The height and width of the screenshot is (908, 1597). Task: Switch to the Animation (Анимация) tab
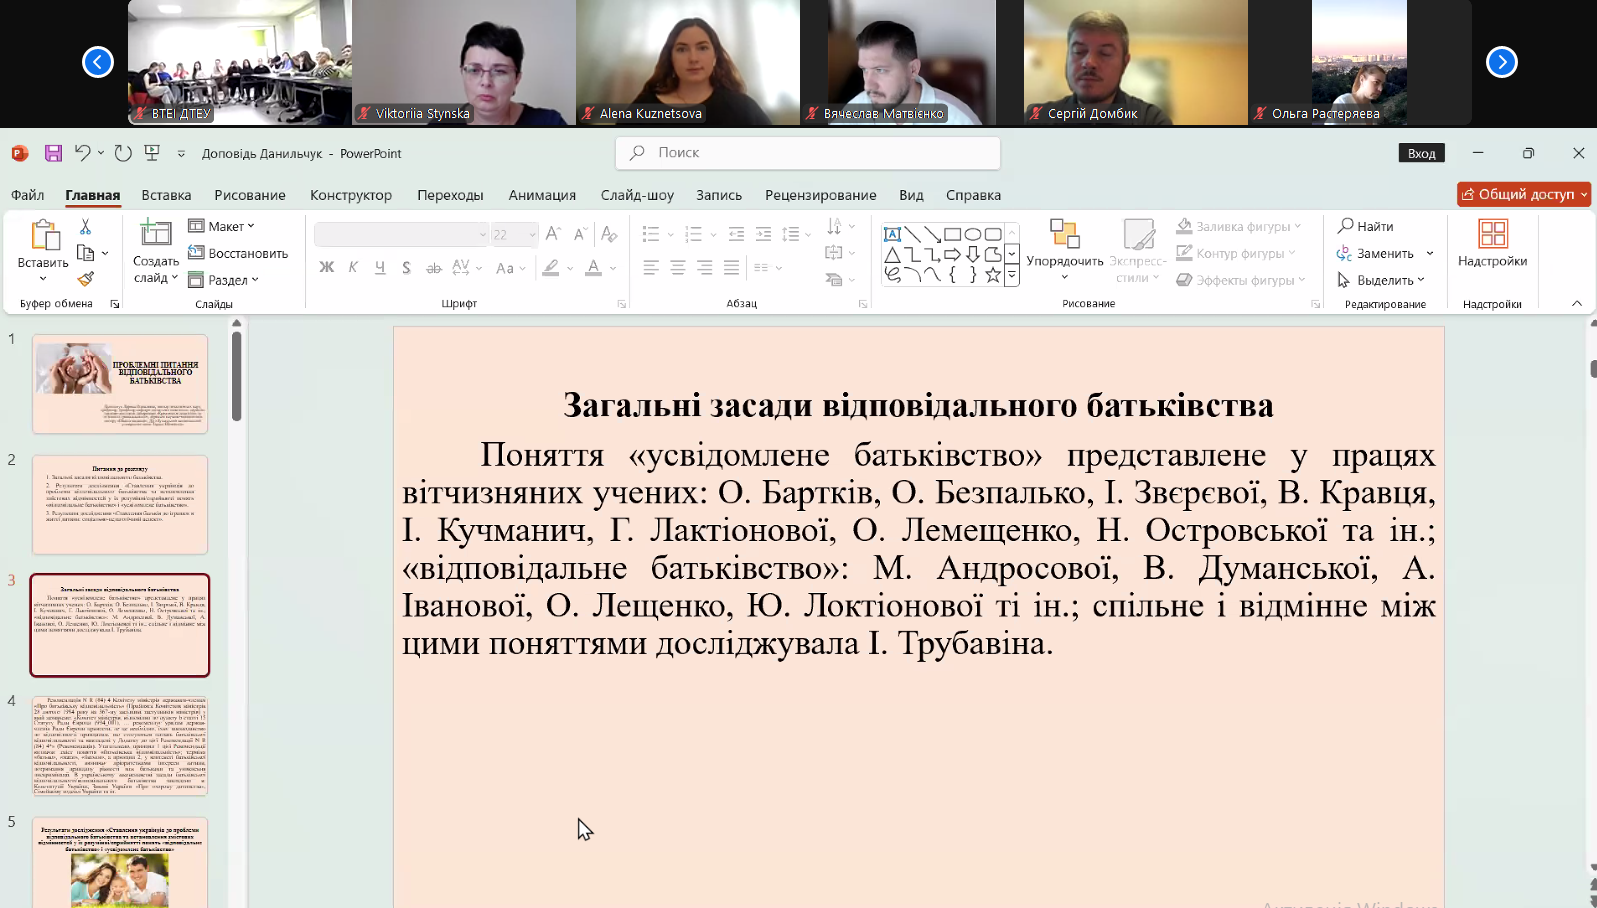542,195
